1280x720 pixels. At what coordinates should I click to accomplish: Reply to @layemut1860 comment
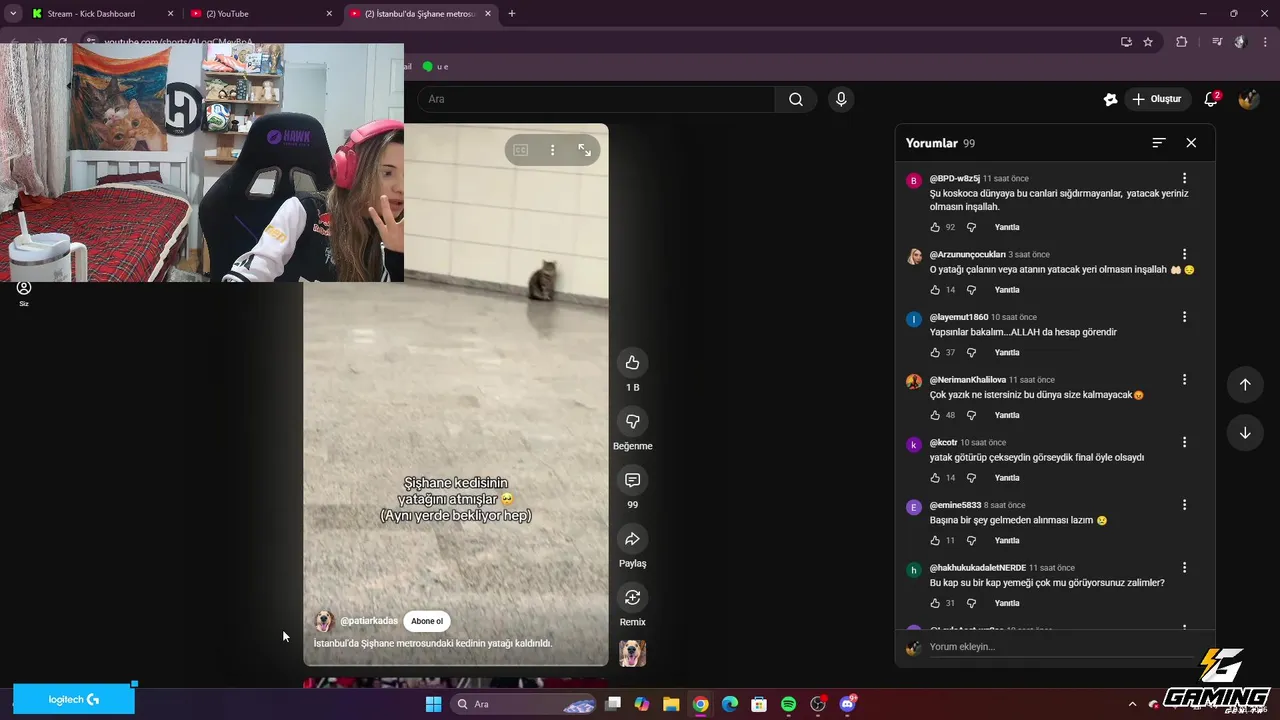(1007, 353)
